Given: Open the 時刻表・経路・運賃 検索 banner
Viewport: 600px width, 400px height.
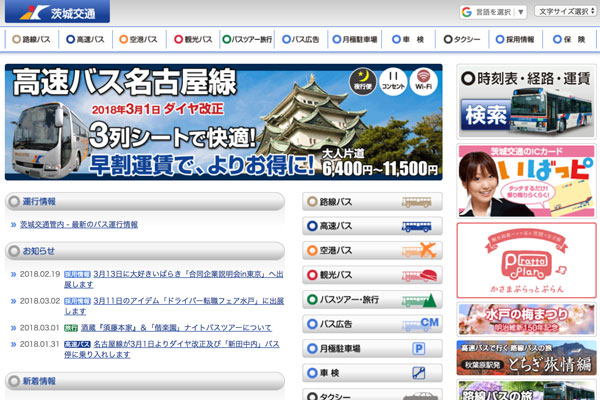Looking at the screenshot, I should coord(526,101).
